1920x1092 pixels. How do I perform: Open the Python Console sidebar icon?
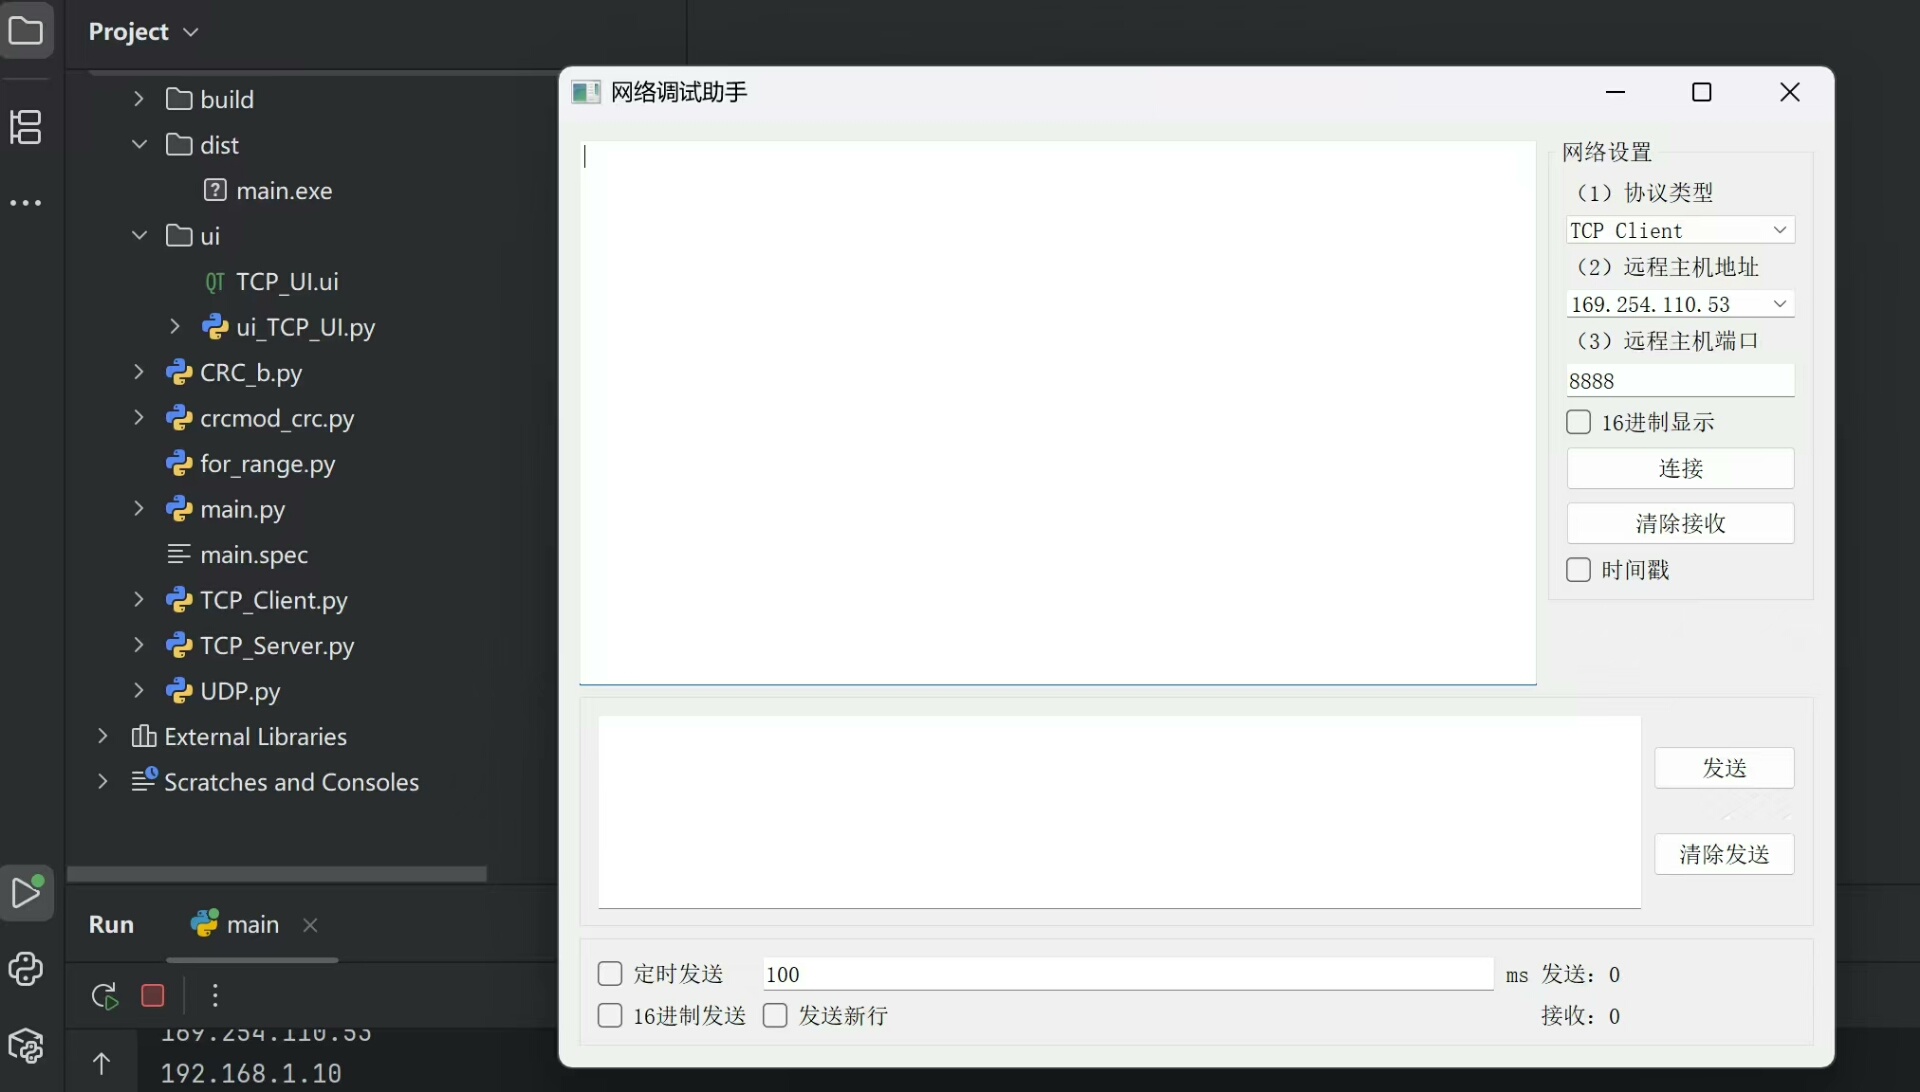click(x=26, y=968)
